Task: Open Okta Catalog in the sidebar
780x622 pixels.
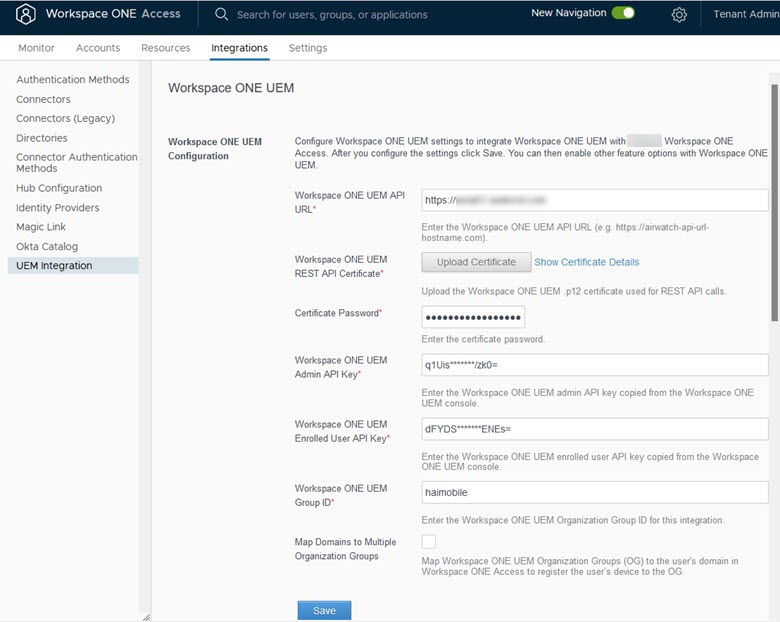Action: point(47,246)
